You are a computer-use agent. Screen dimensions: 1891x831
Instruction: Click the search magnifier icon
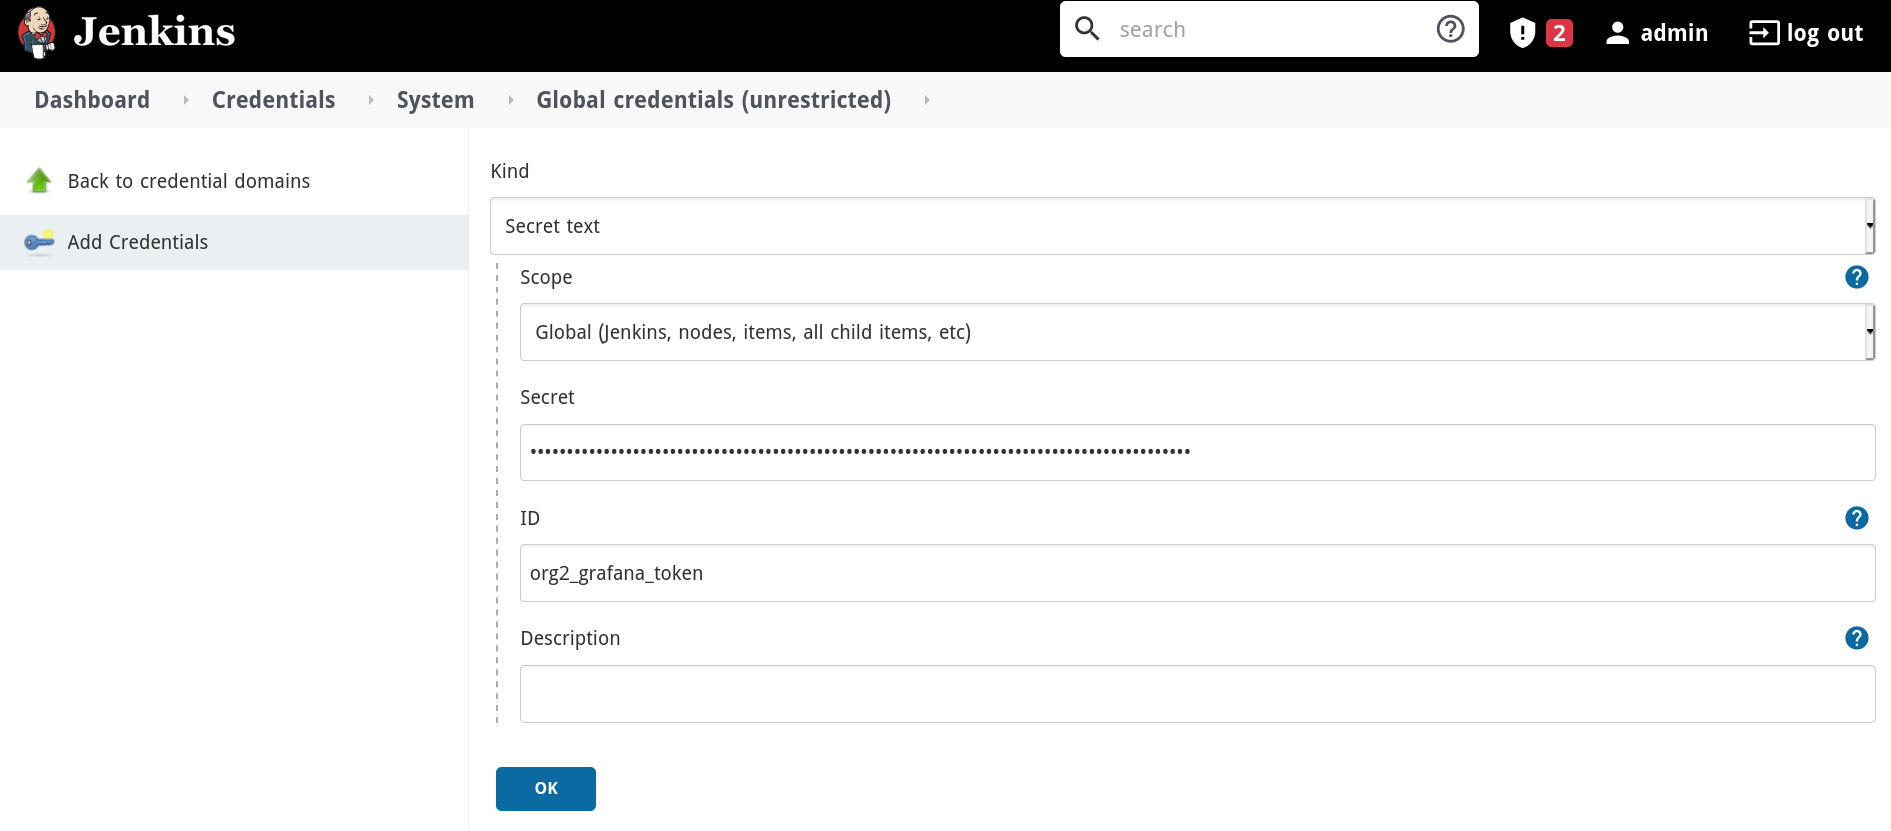(x=1087, y=29)
